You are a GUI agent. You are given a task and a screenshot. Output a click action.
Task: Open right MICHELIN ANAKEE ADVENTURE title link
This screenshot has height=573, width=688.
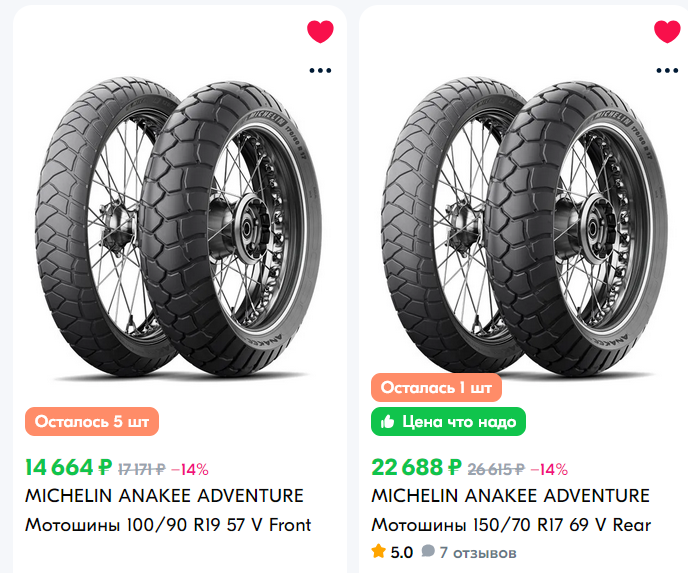(510, 496)
